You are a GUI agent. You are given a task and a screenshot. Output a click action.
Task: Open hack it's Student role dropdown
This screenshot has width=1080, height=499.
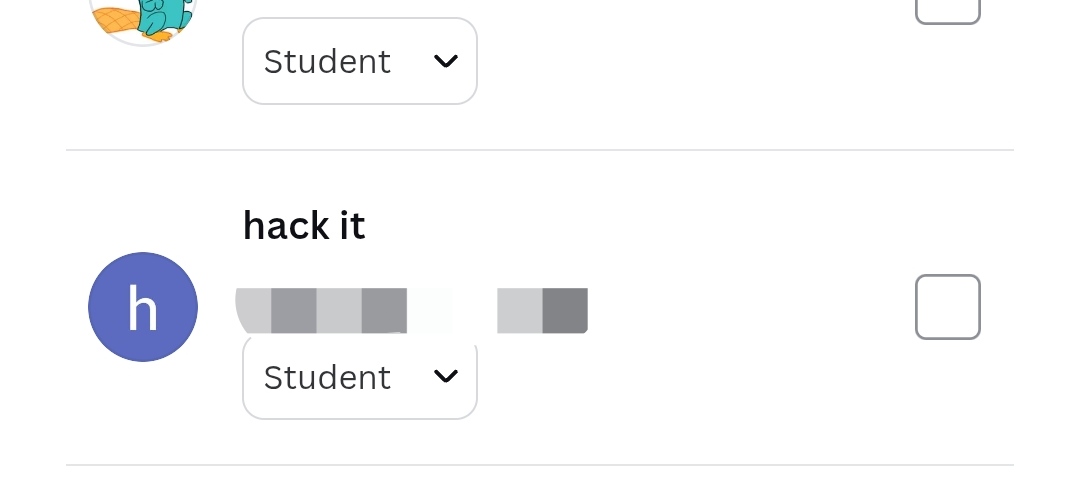point(359,377)
